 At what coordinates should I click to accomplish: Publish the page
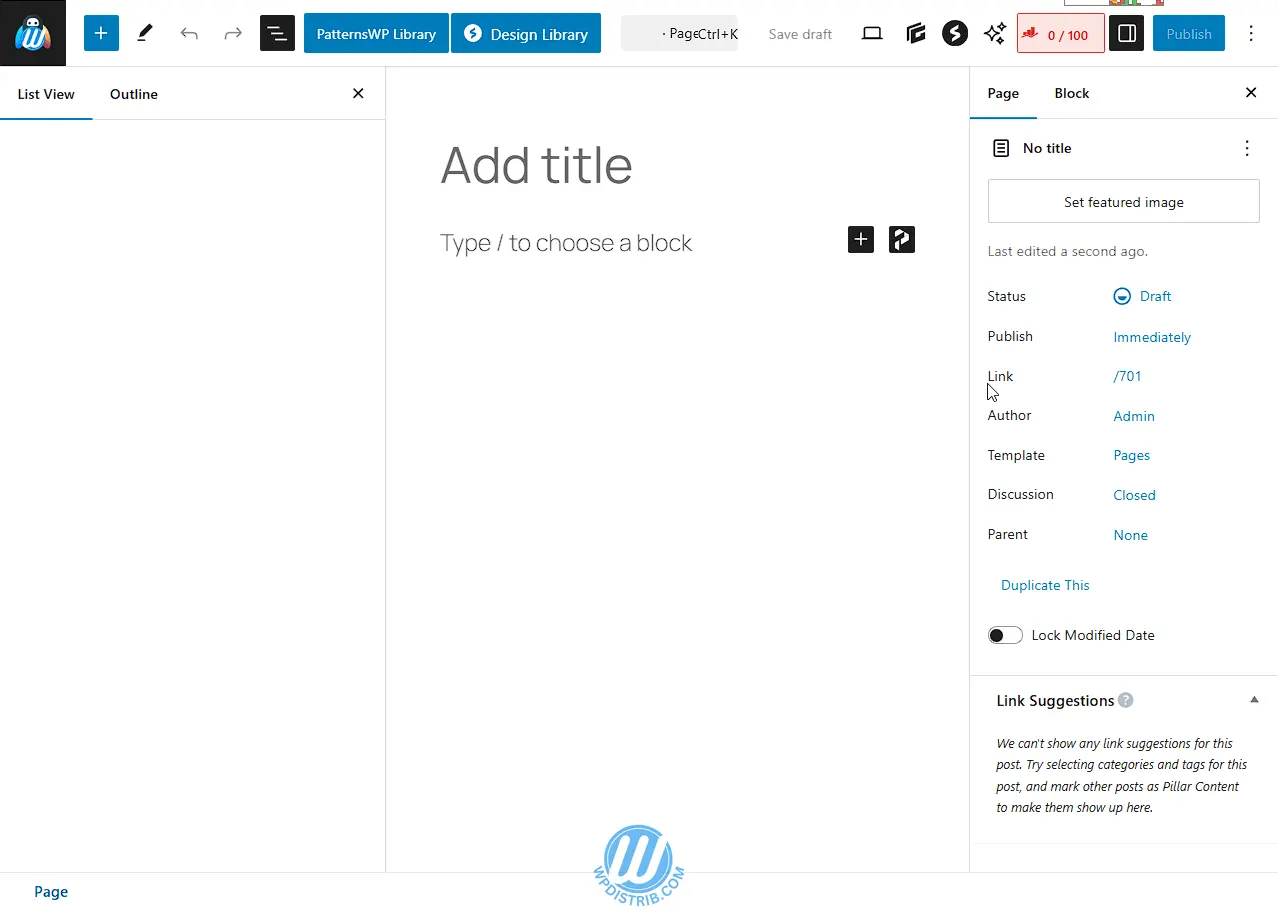[x=1189, y=33]
